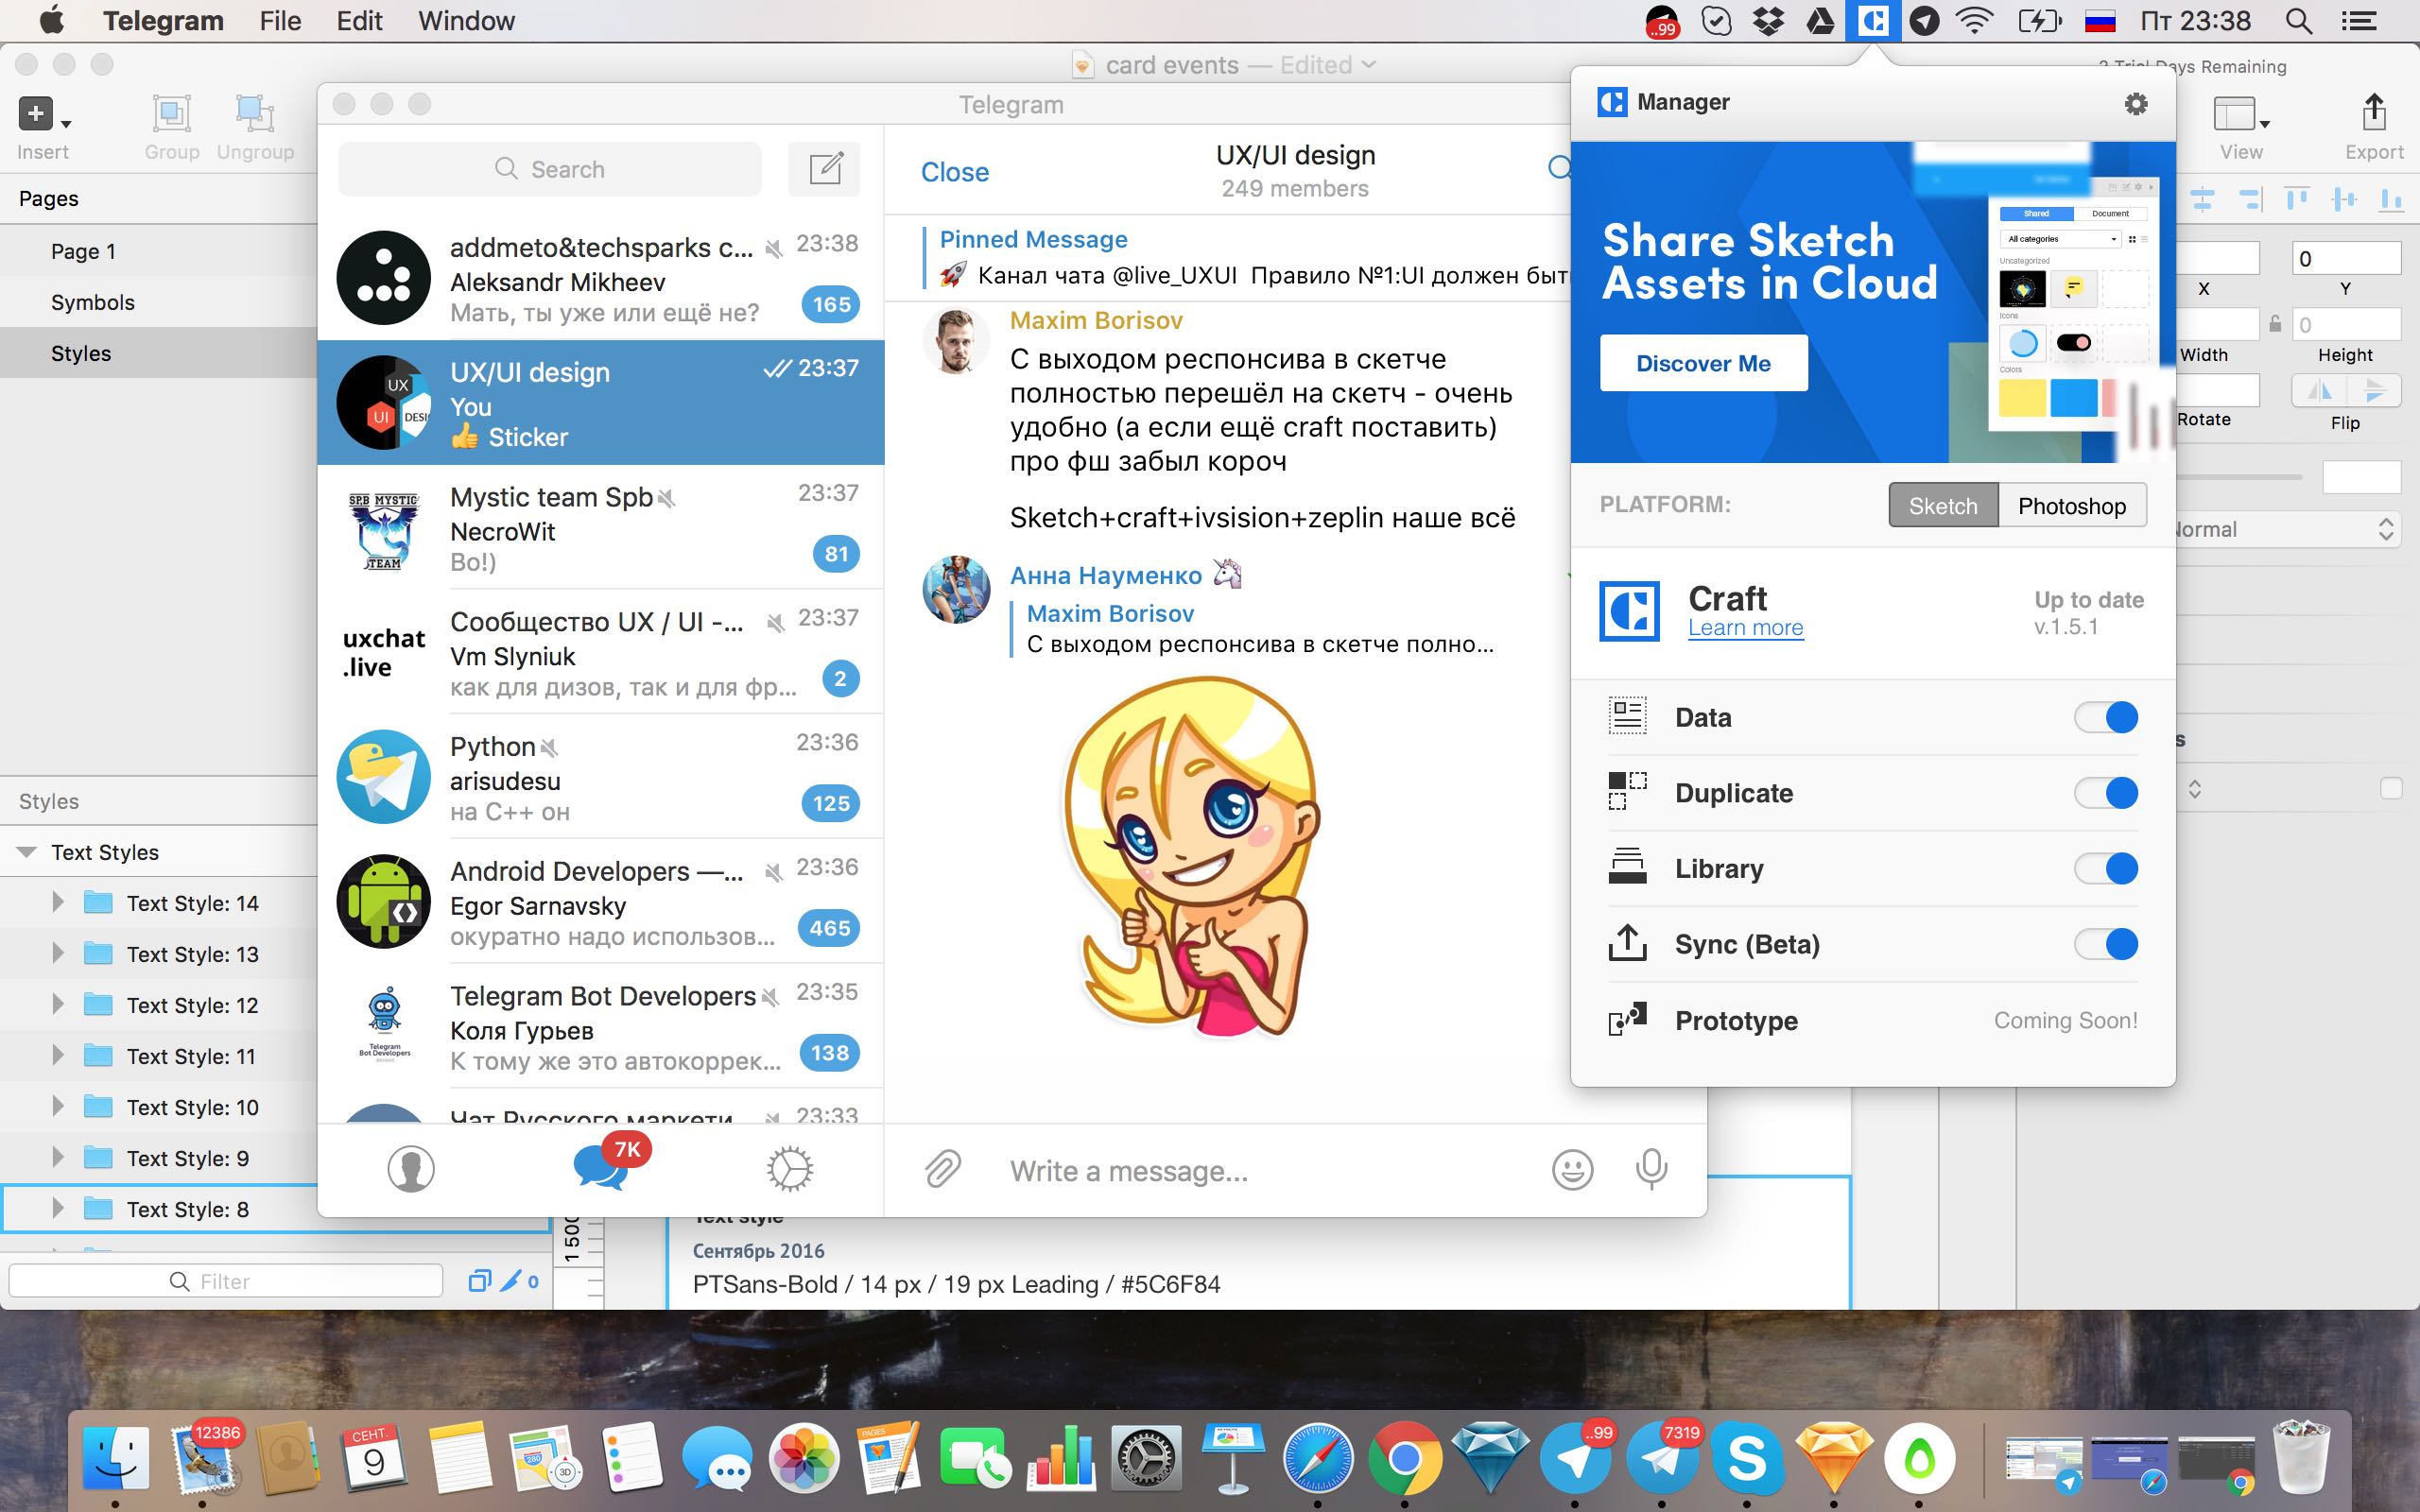Viewport: 2420px width, 1512px height.
Task: Click the Prototype plugin icon
Action: click(x=1627, y=1019)
